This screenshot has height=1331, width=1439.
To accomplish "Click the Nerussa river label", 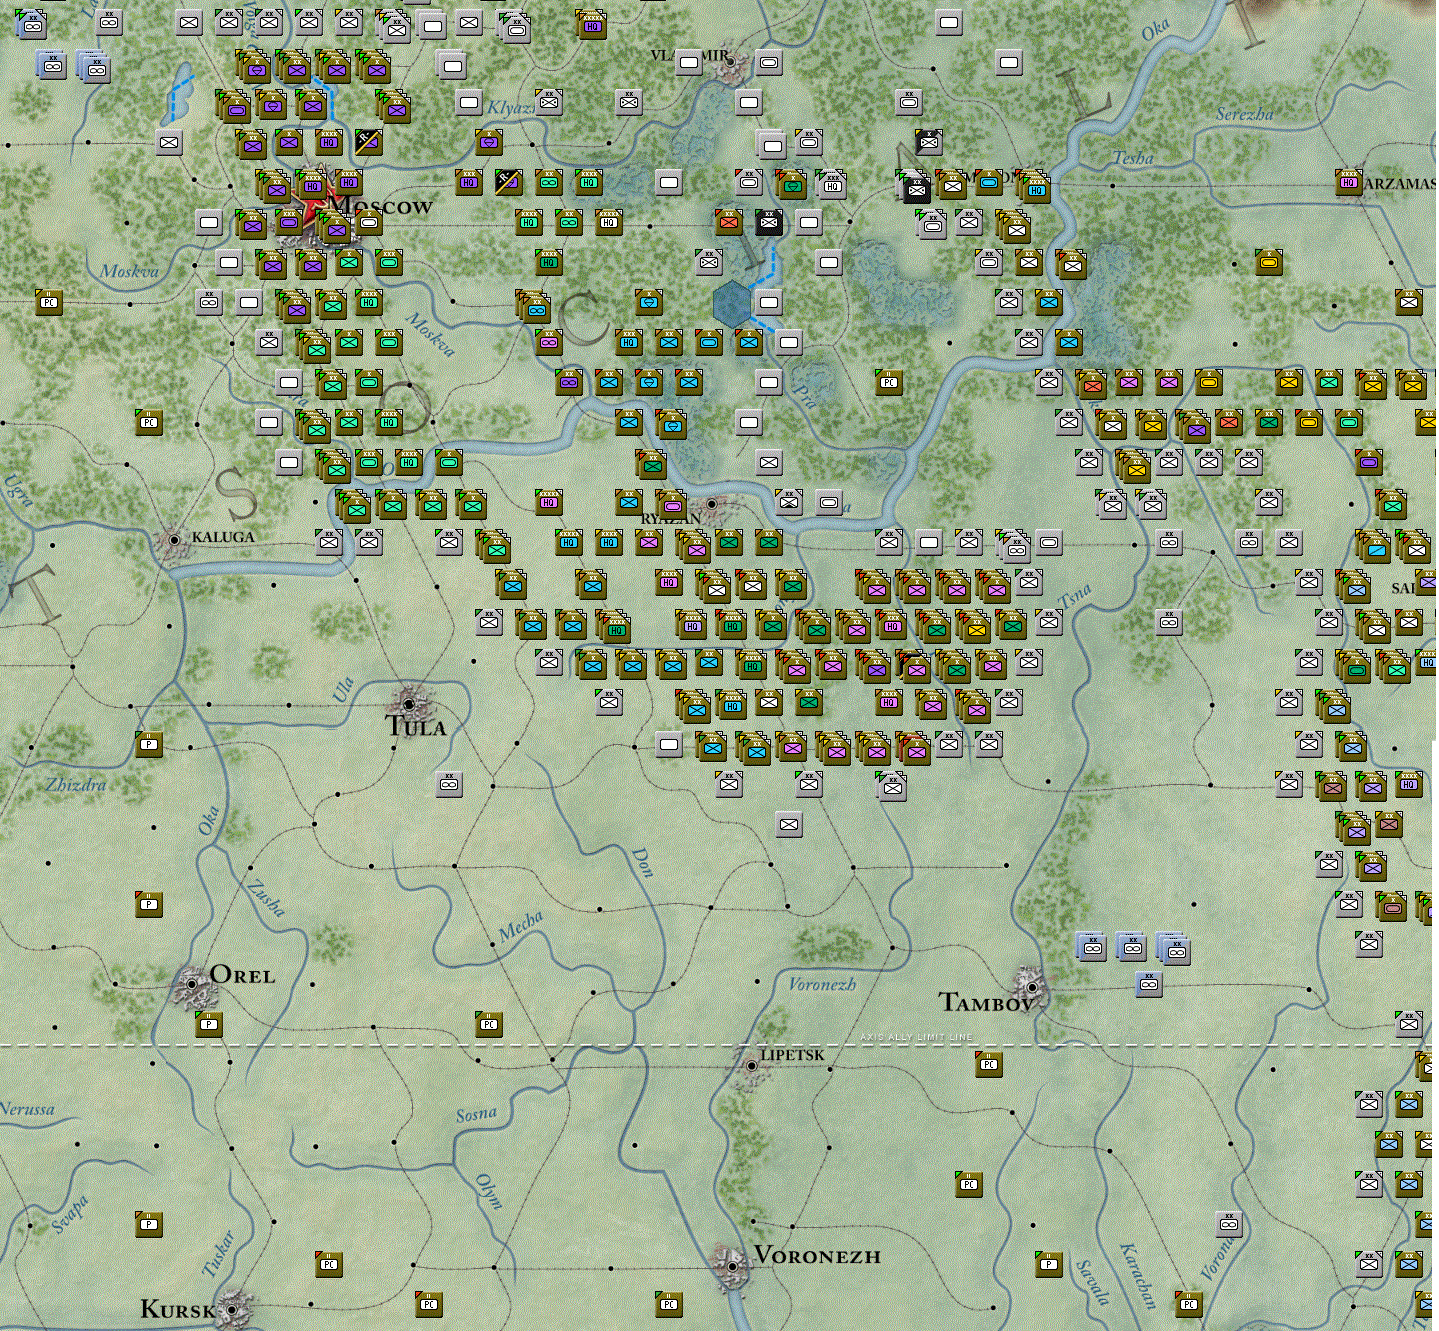I will 27,1109.
